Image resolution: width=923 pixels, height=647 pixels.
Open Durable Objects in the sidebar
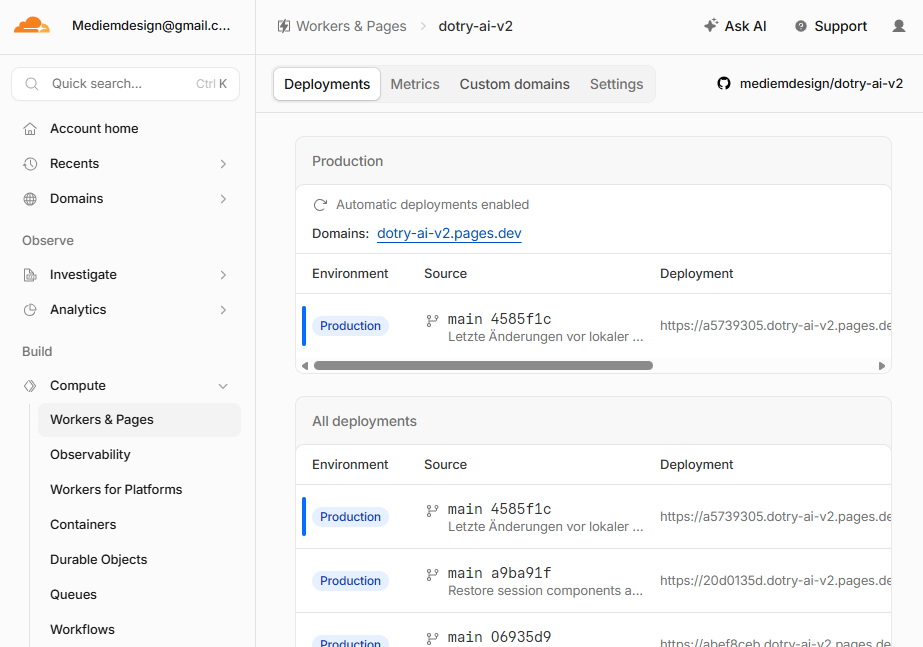tap(98, 559)
